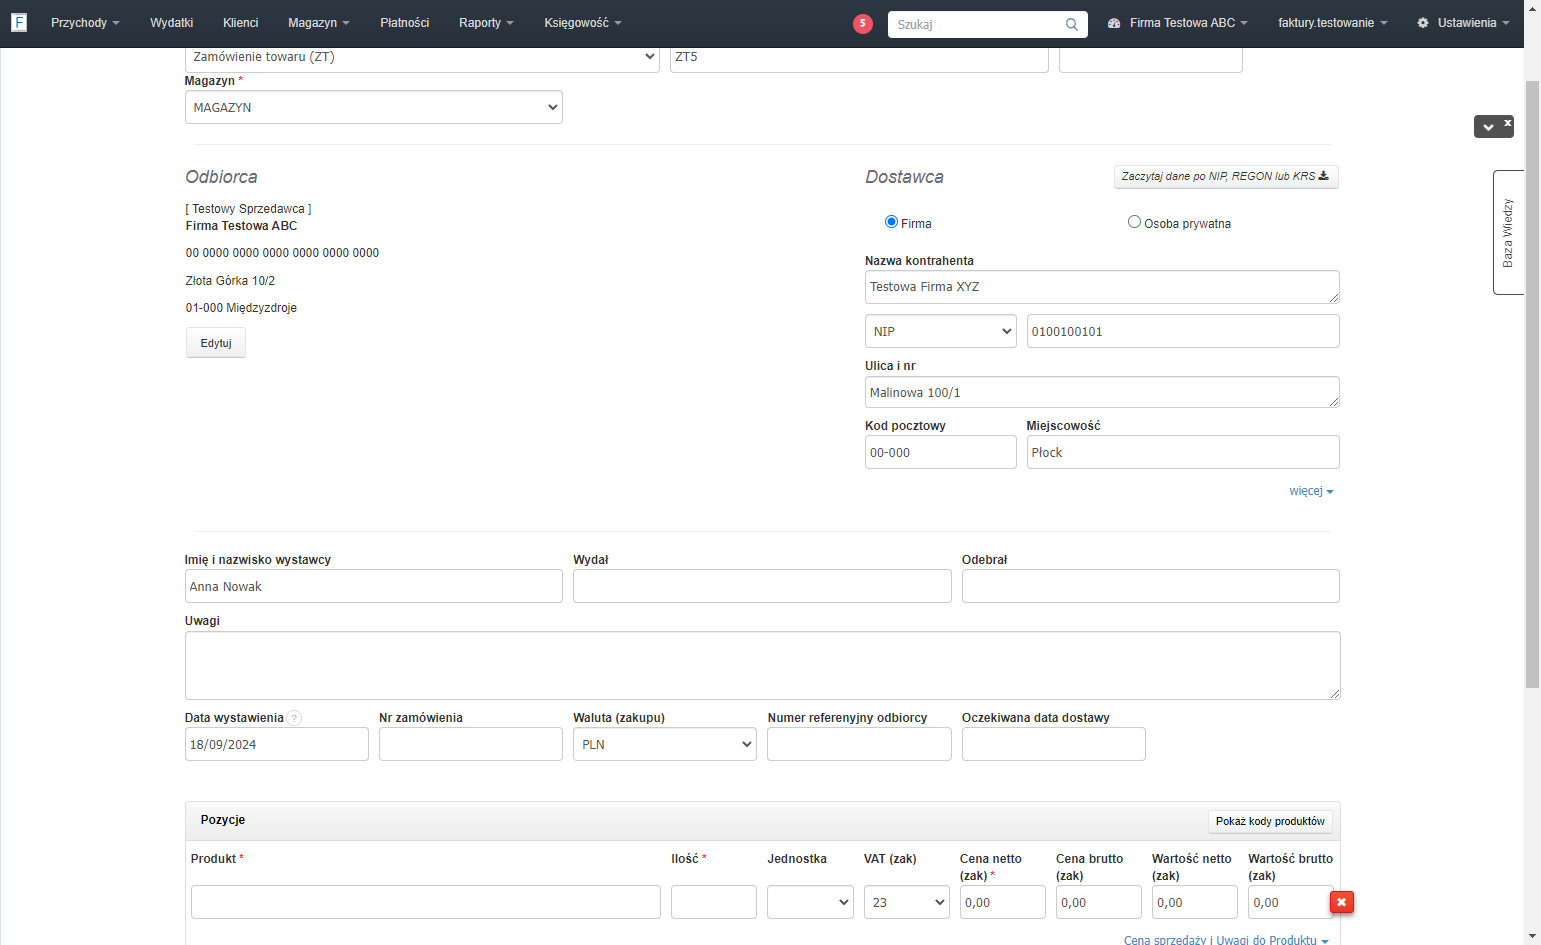Open the VAT (zak) 23 dropdown
This screenshot has width=1541, height=945.
click(x=907, y=902)
